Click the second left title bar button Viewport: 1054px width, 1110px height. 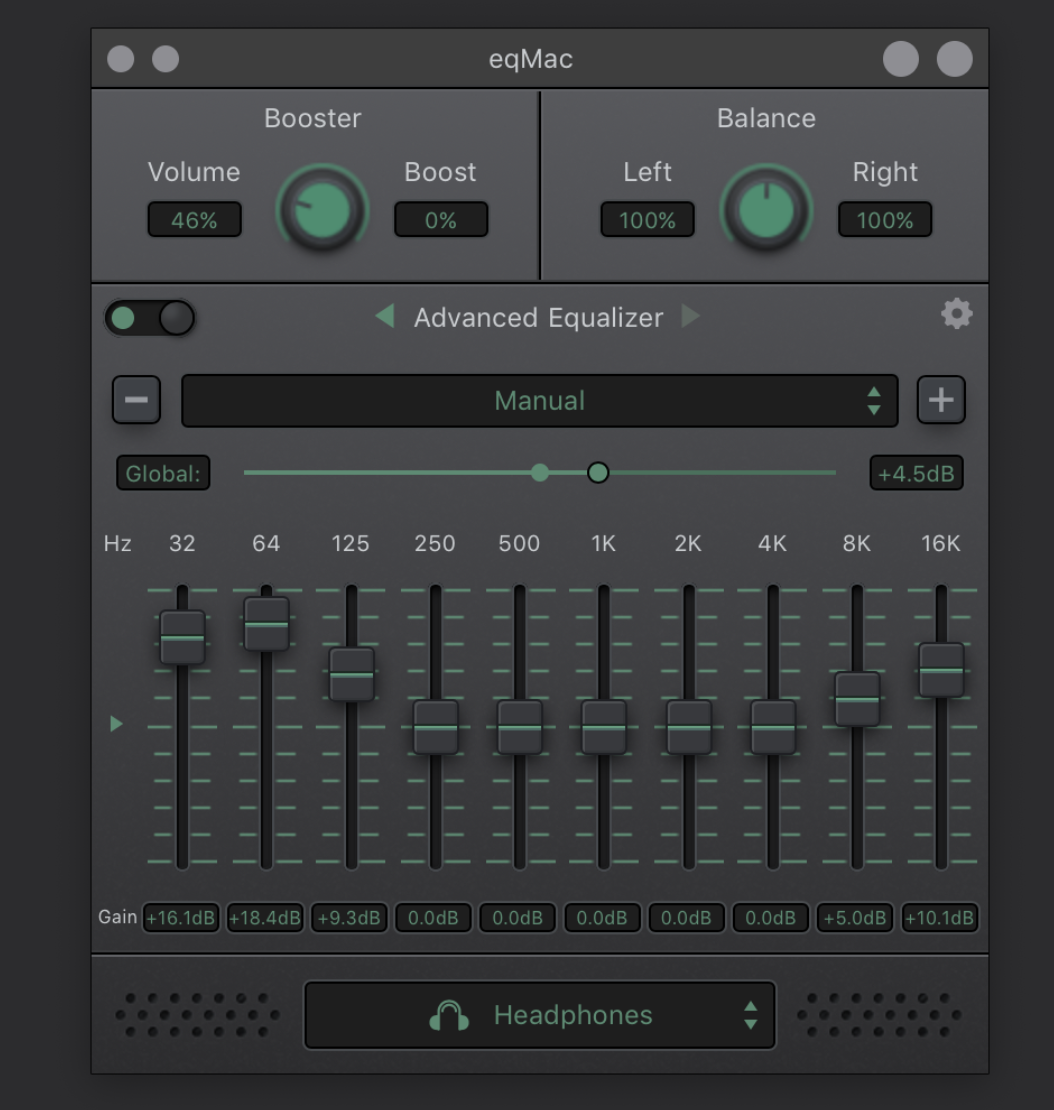(166, 59)
